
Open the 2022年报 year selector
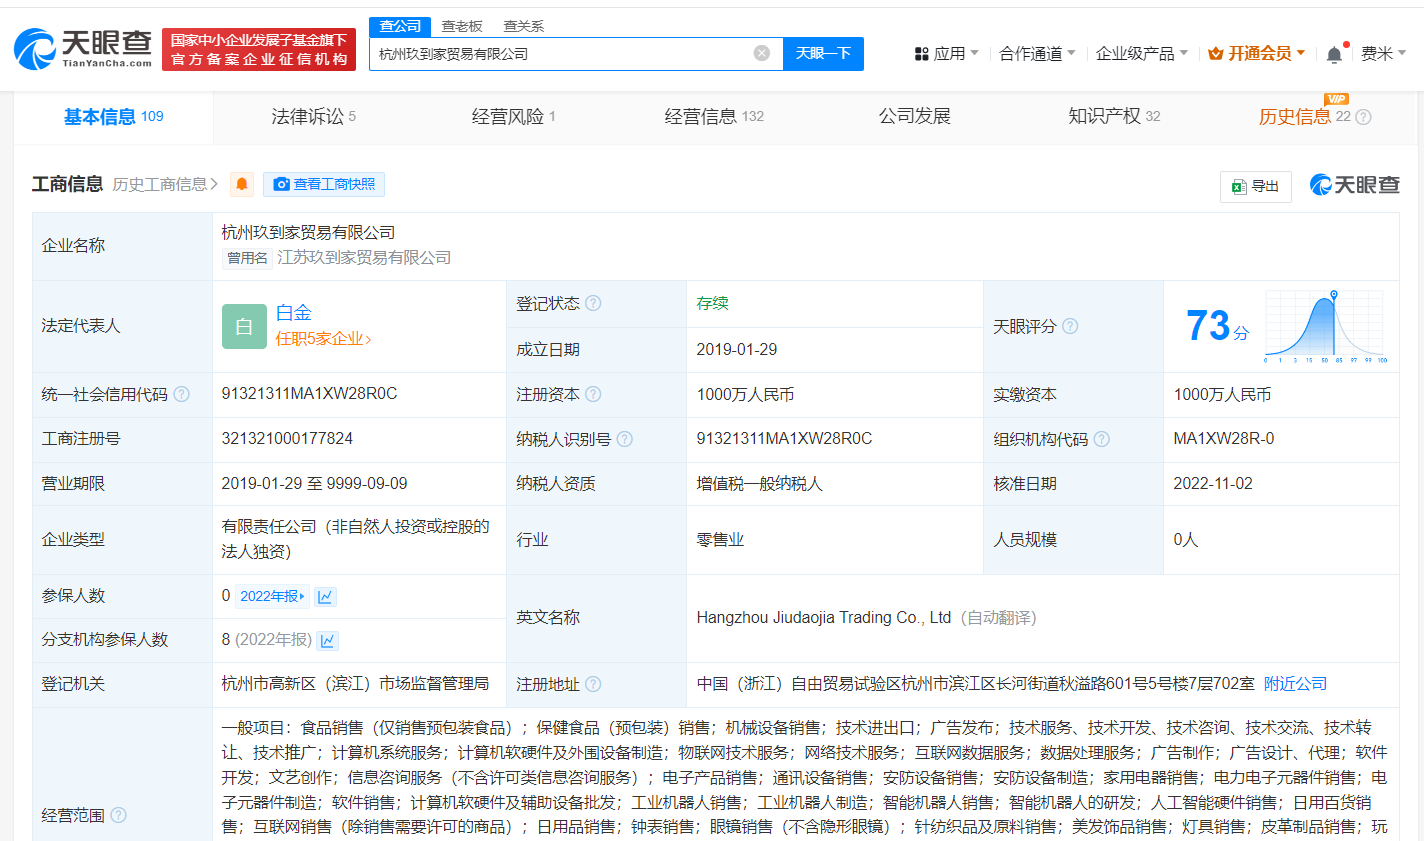[272, 597]
